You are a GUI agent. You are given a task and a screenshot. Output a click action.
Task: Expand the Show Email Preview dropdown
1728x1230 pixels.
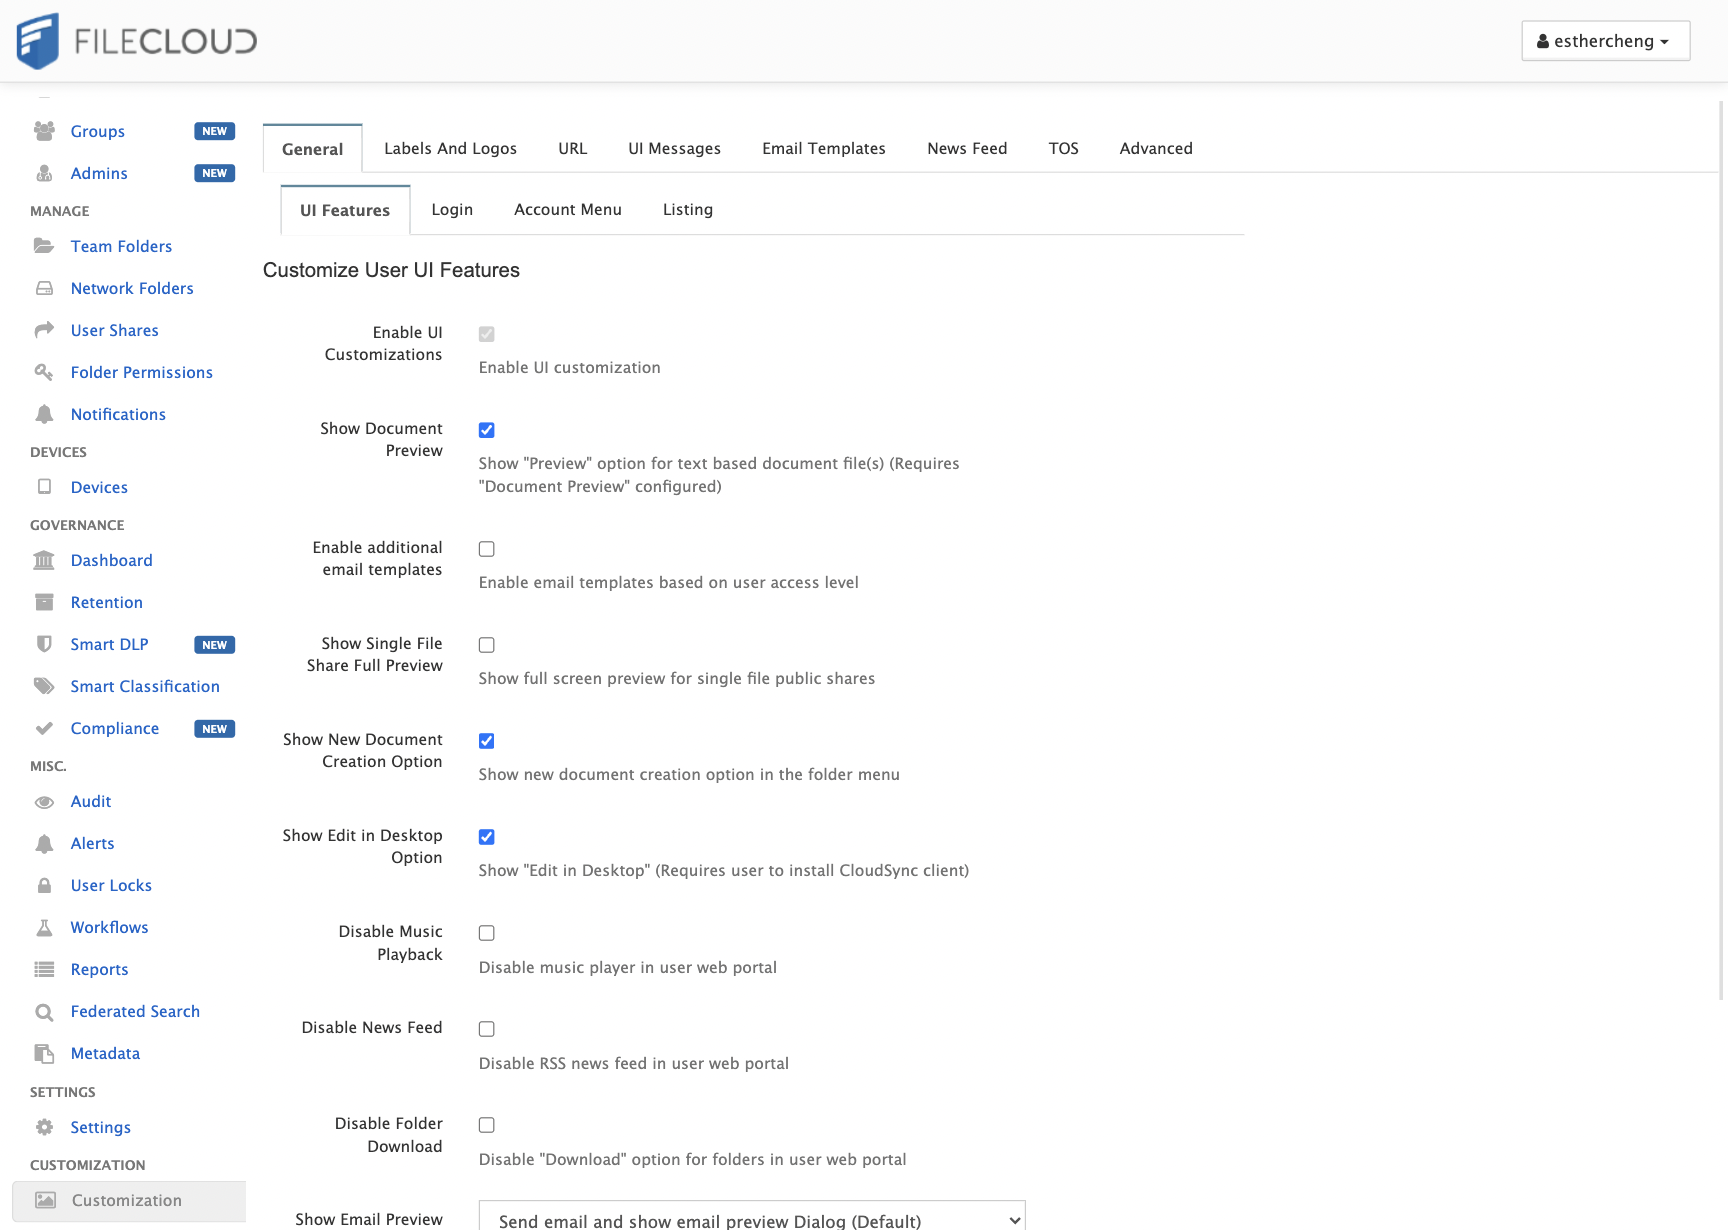(x=752, y=1219)
